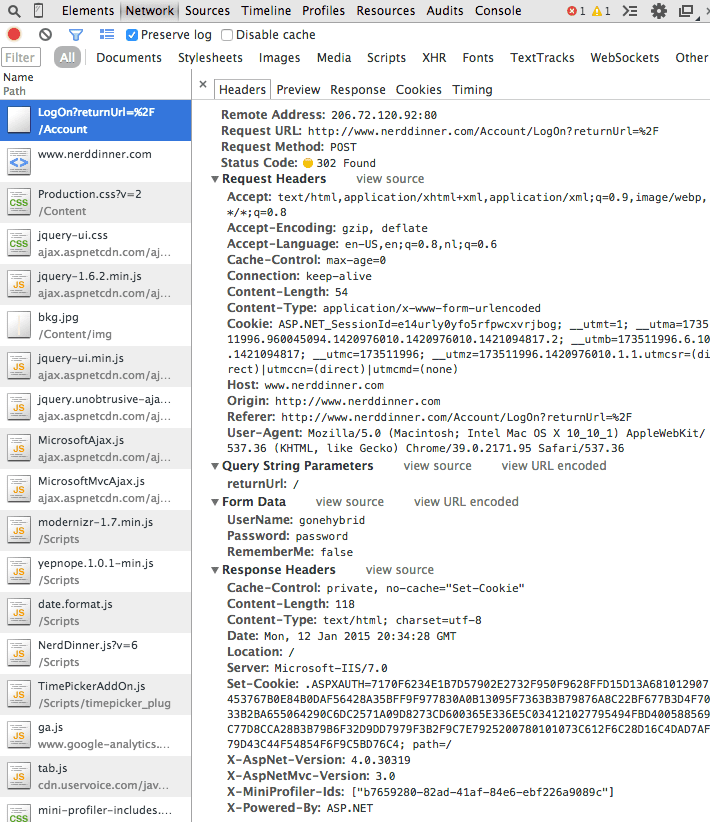Enable Disable cache checkbox
The width and height of the screenshot is (710, 822).
(227, 35)
